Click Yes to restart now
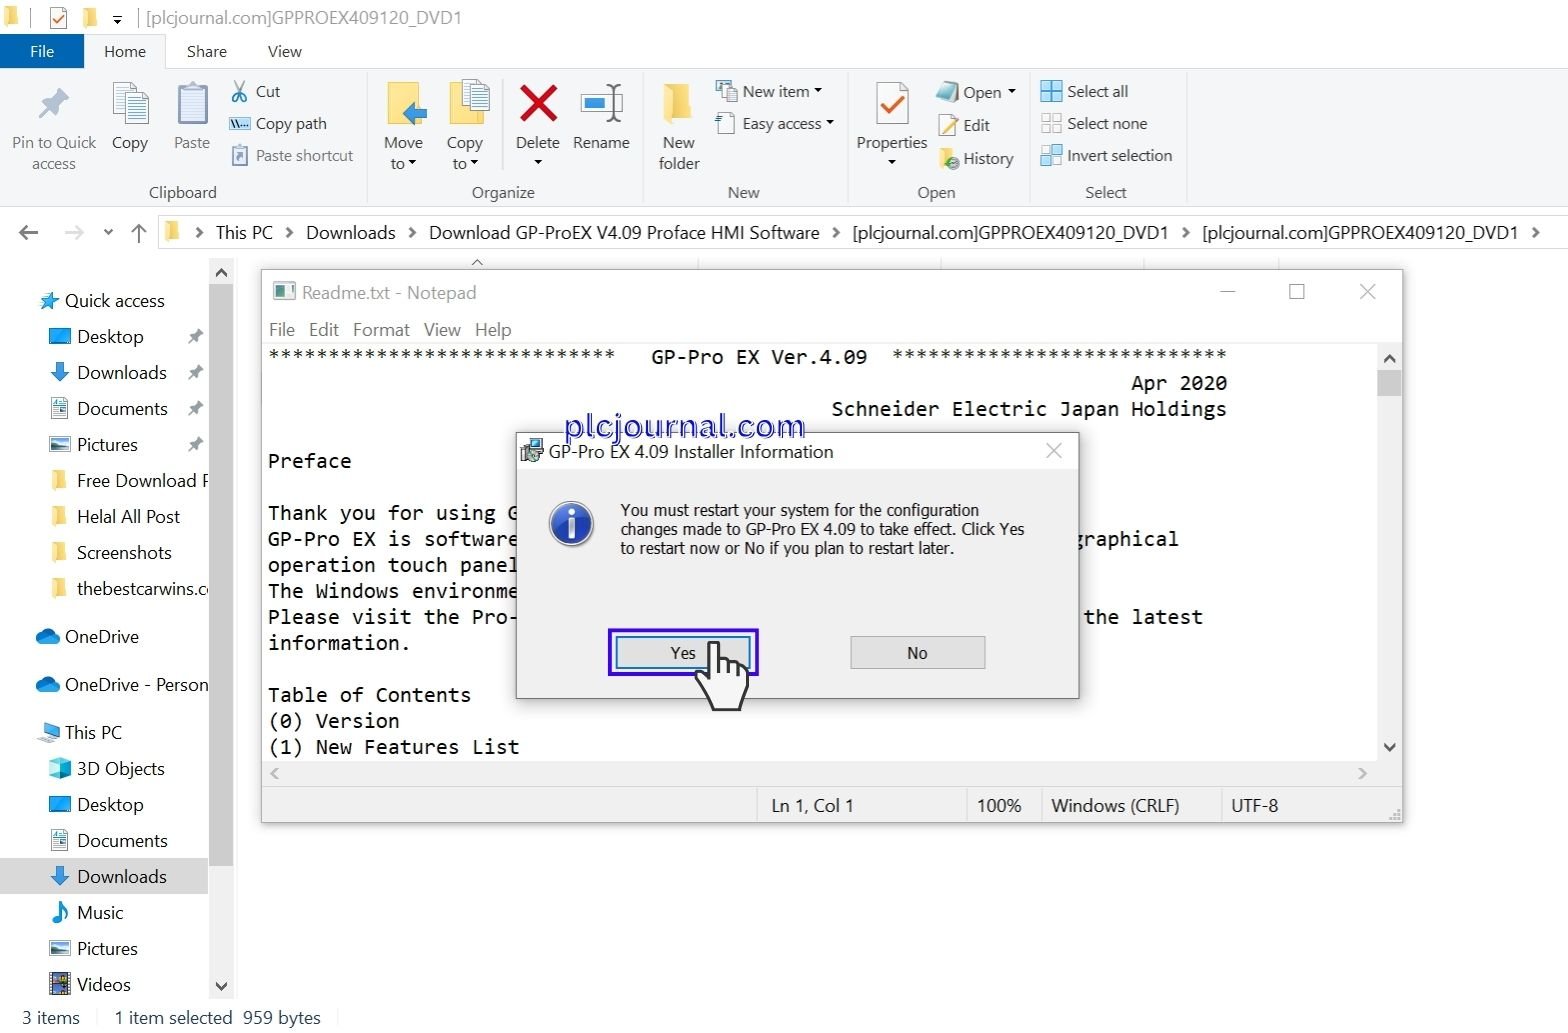Image resolution: width=1568 pixels, height=1033 pixels. coord(683,653)
